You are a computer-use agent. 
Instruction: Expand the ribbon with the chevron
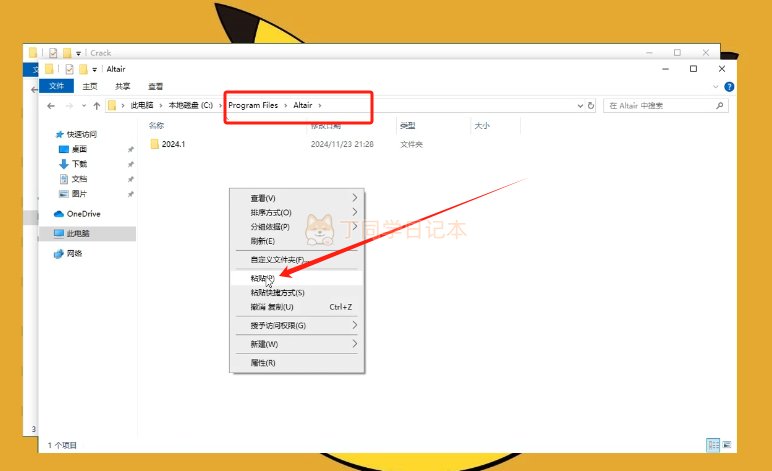[x=715, y=87]
